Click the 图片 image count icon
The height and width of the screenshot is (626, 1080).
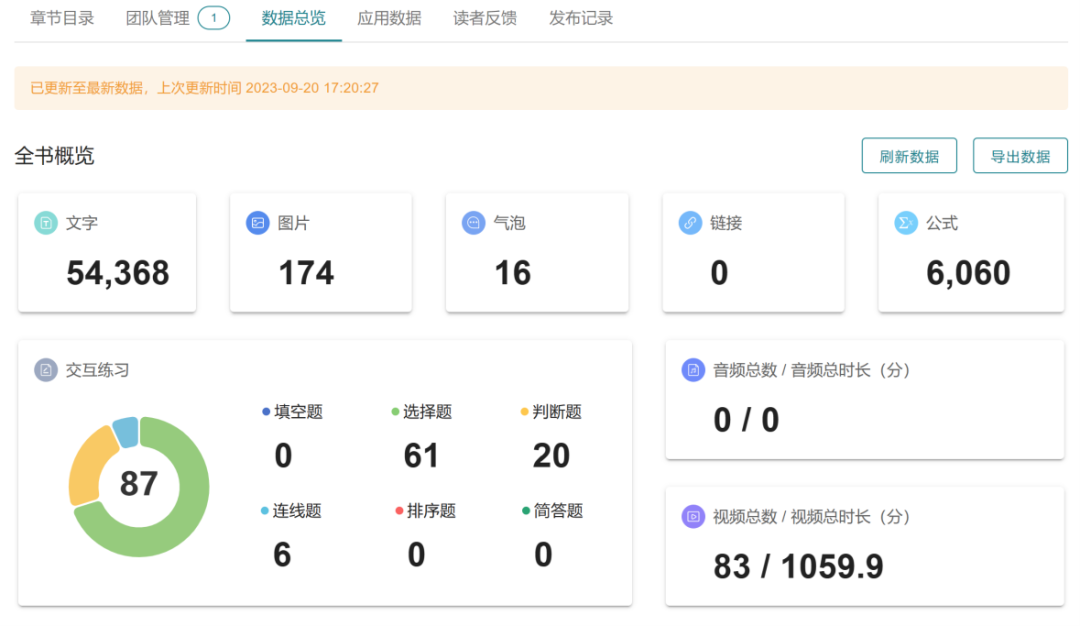258,223
